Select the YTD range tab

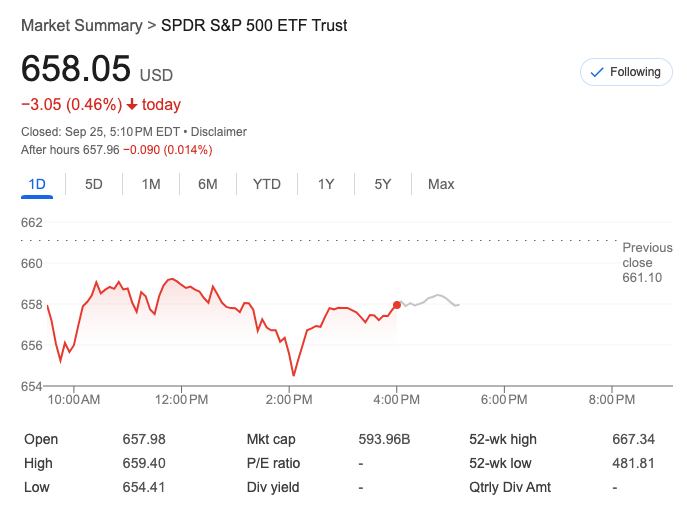tap(267, 184)
